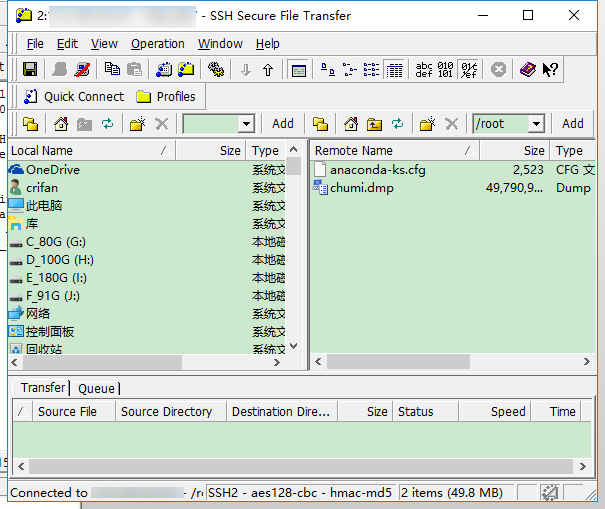Create new folder in local pane
The width and height of the screenshot is (605, 509).
137,124
